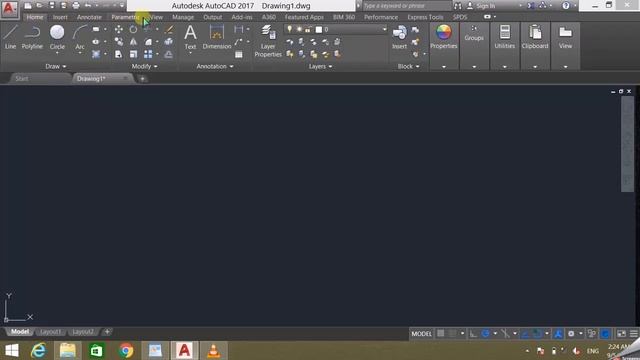The width and height of the screenshot is (640, 360).
Task: Click the Rotate tool in Modify panel
Action: (133, 29)
